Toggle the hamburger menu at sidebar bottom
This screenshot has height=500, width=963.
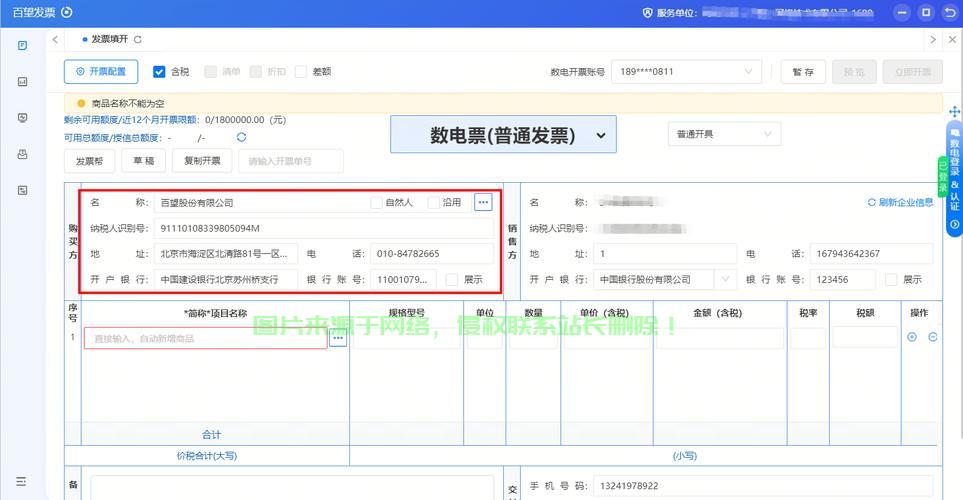(x=21, y=482)
